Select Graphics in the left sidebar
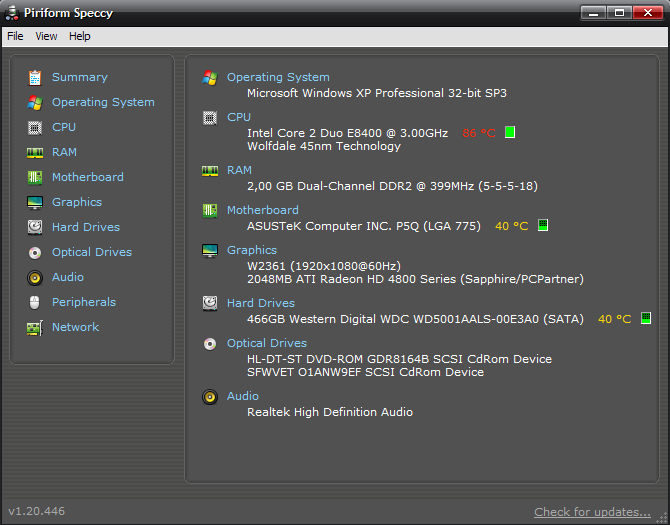Screen dimensions: 670x525 (x=77, y=202)
